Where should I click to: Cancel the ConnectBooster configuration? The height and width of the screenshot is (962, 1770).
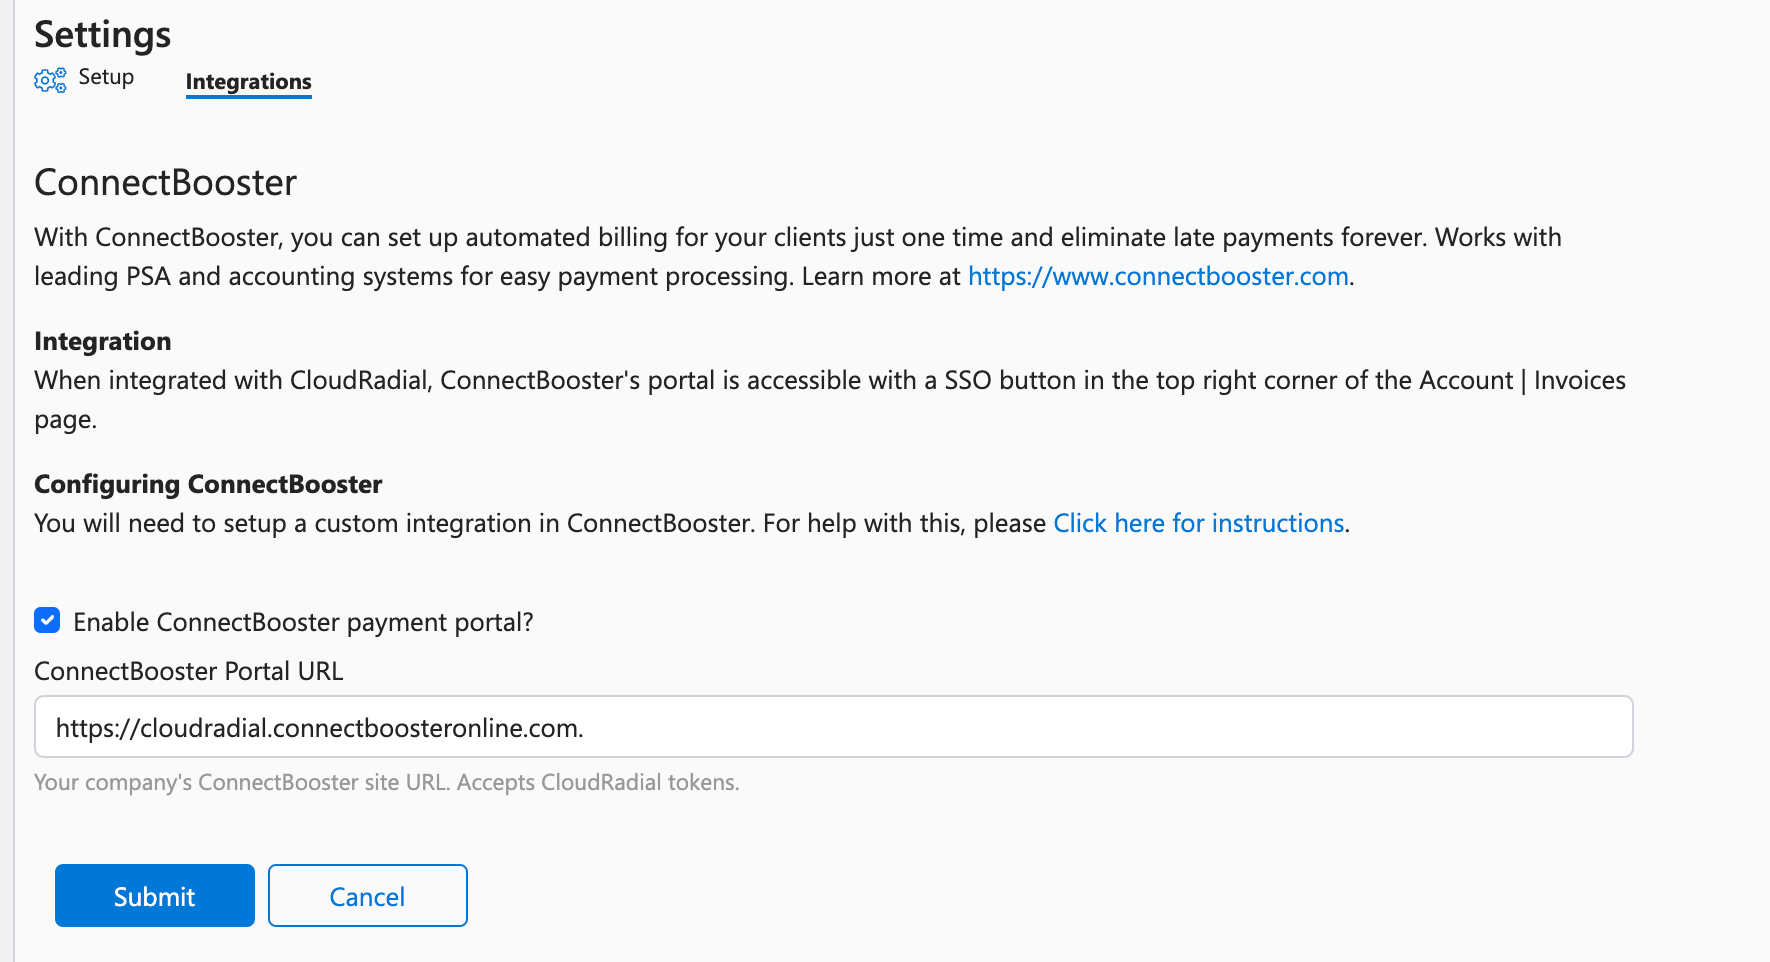pos(368,896)
